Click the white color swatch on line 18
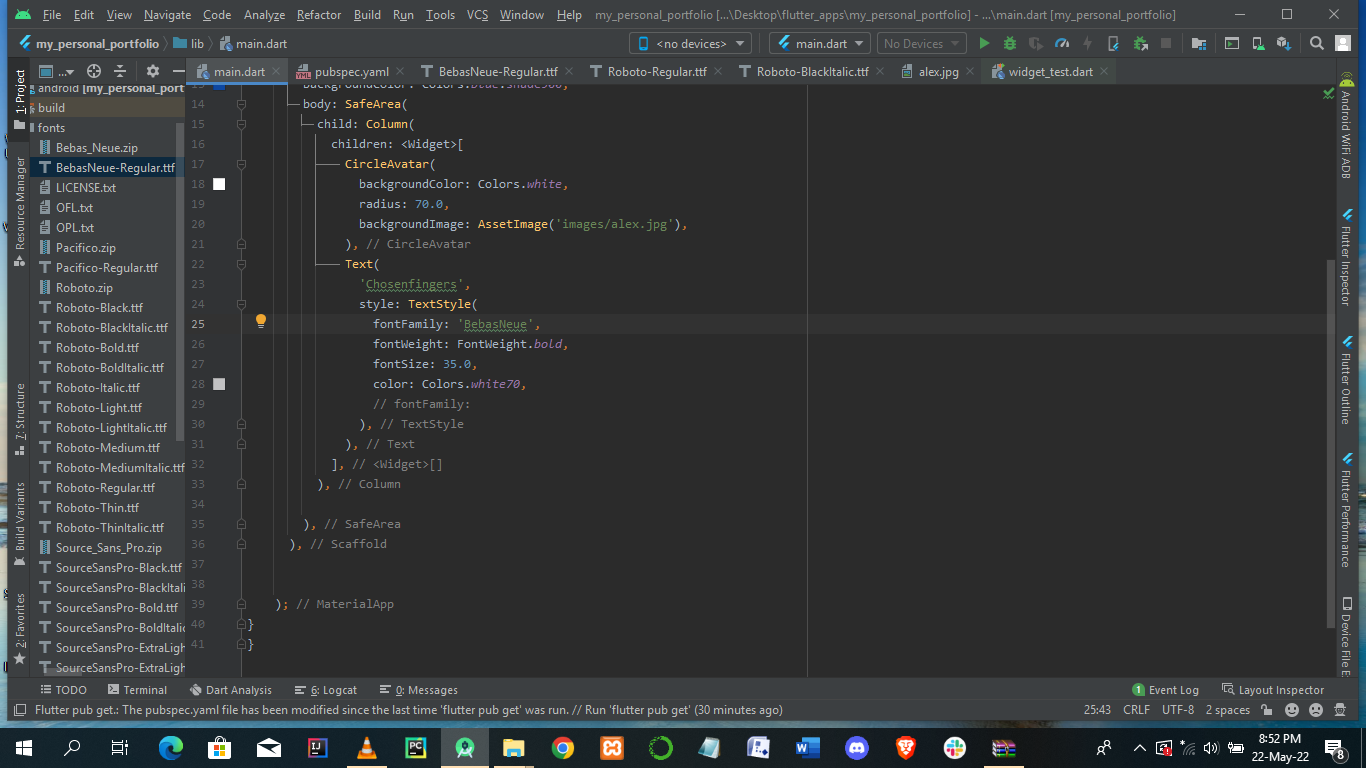 (x=219, y=184)
